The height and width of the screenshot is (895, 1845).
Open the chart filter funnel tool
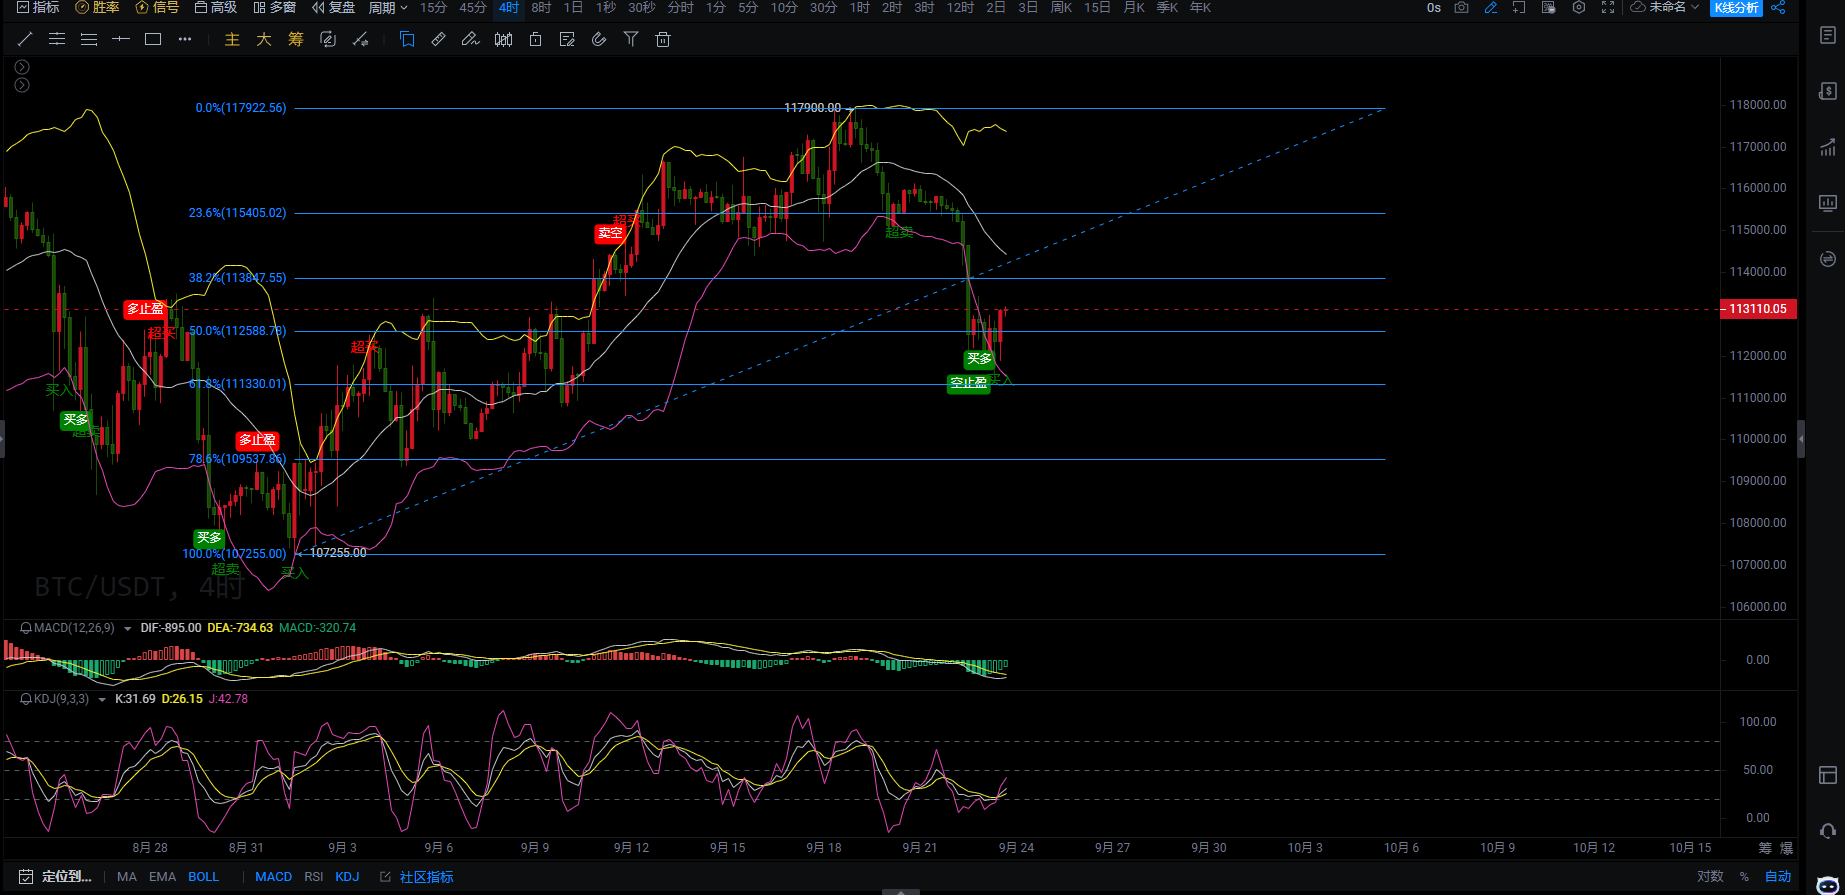pos(630,39)
